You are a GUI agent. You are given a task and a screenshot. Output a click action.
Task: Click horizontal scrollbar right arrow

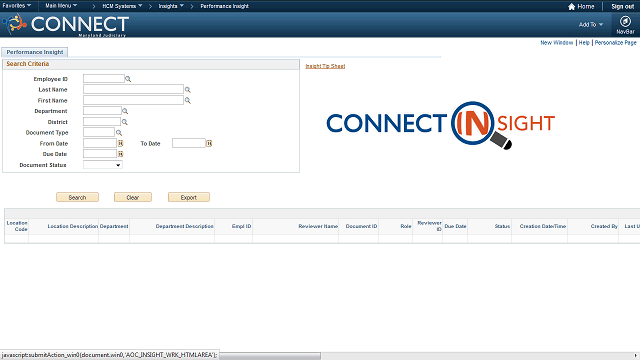636,356
